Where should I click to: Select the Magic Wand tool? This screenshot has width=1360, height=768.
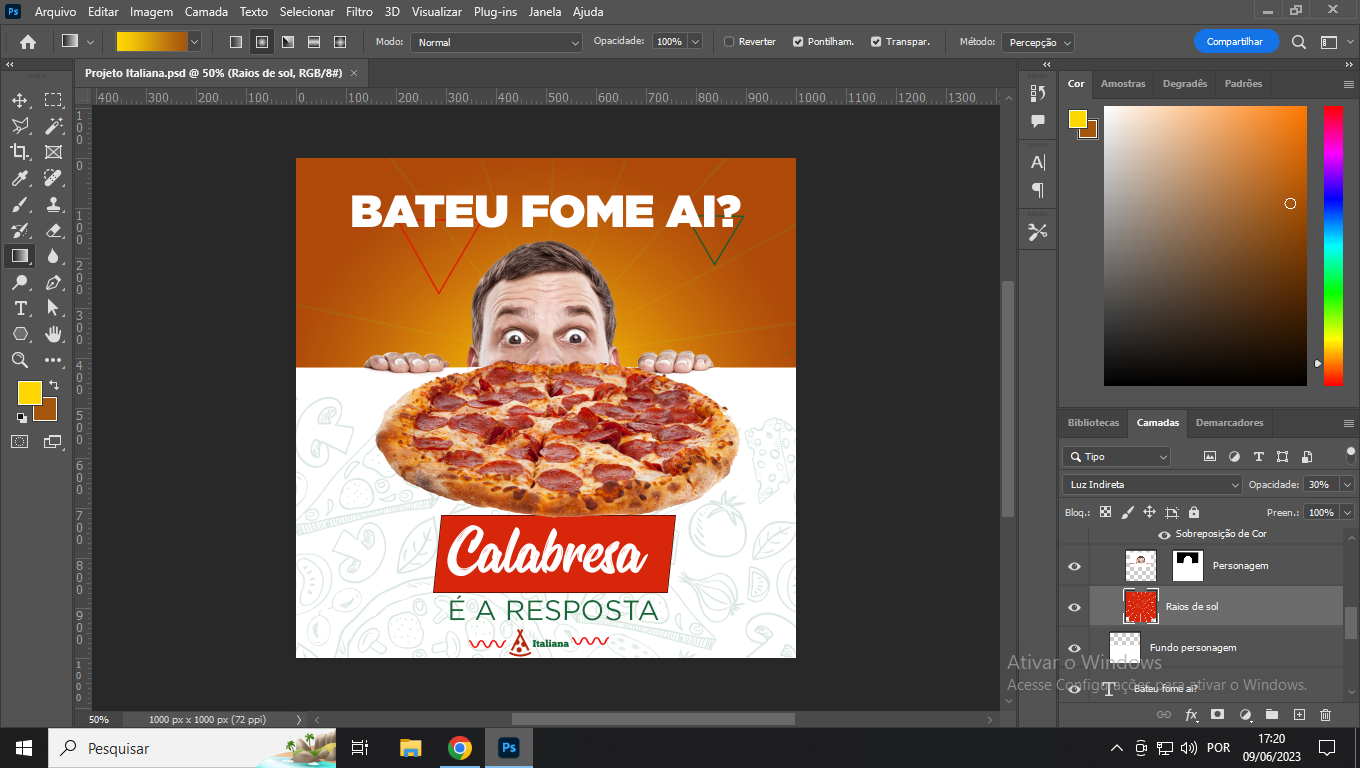tap(53, 126)
